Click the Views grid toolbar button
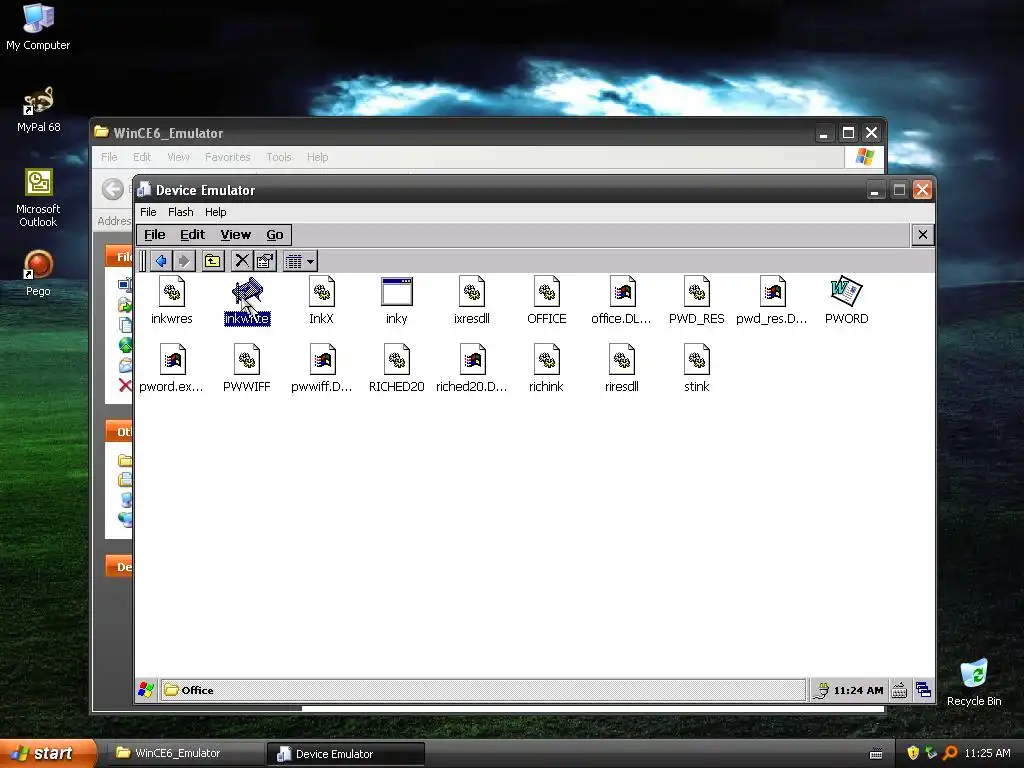 (294, 261)
